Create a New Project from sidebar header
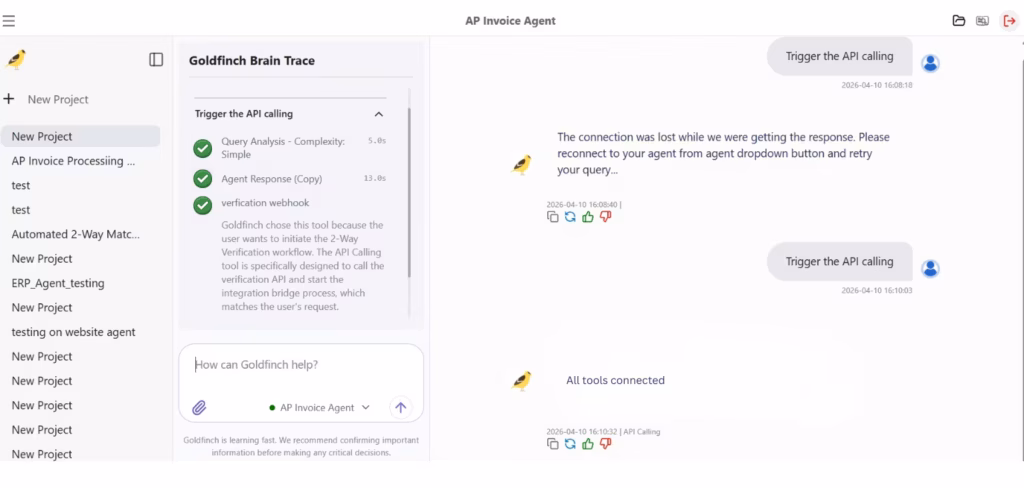Image resolution: width=1024 pixels, height=488 pixels. pyautogui.click(x=57, y=99)
